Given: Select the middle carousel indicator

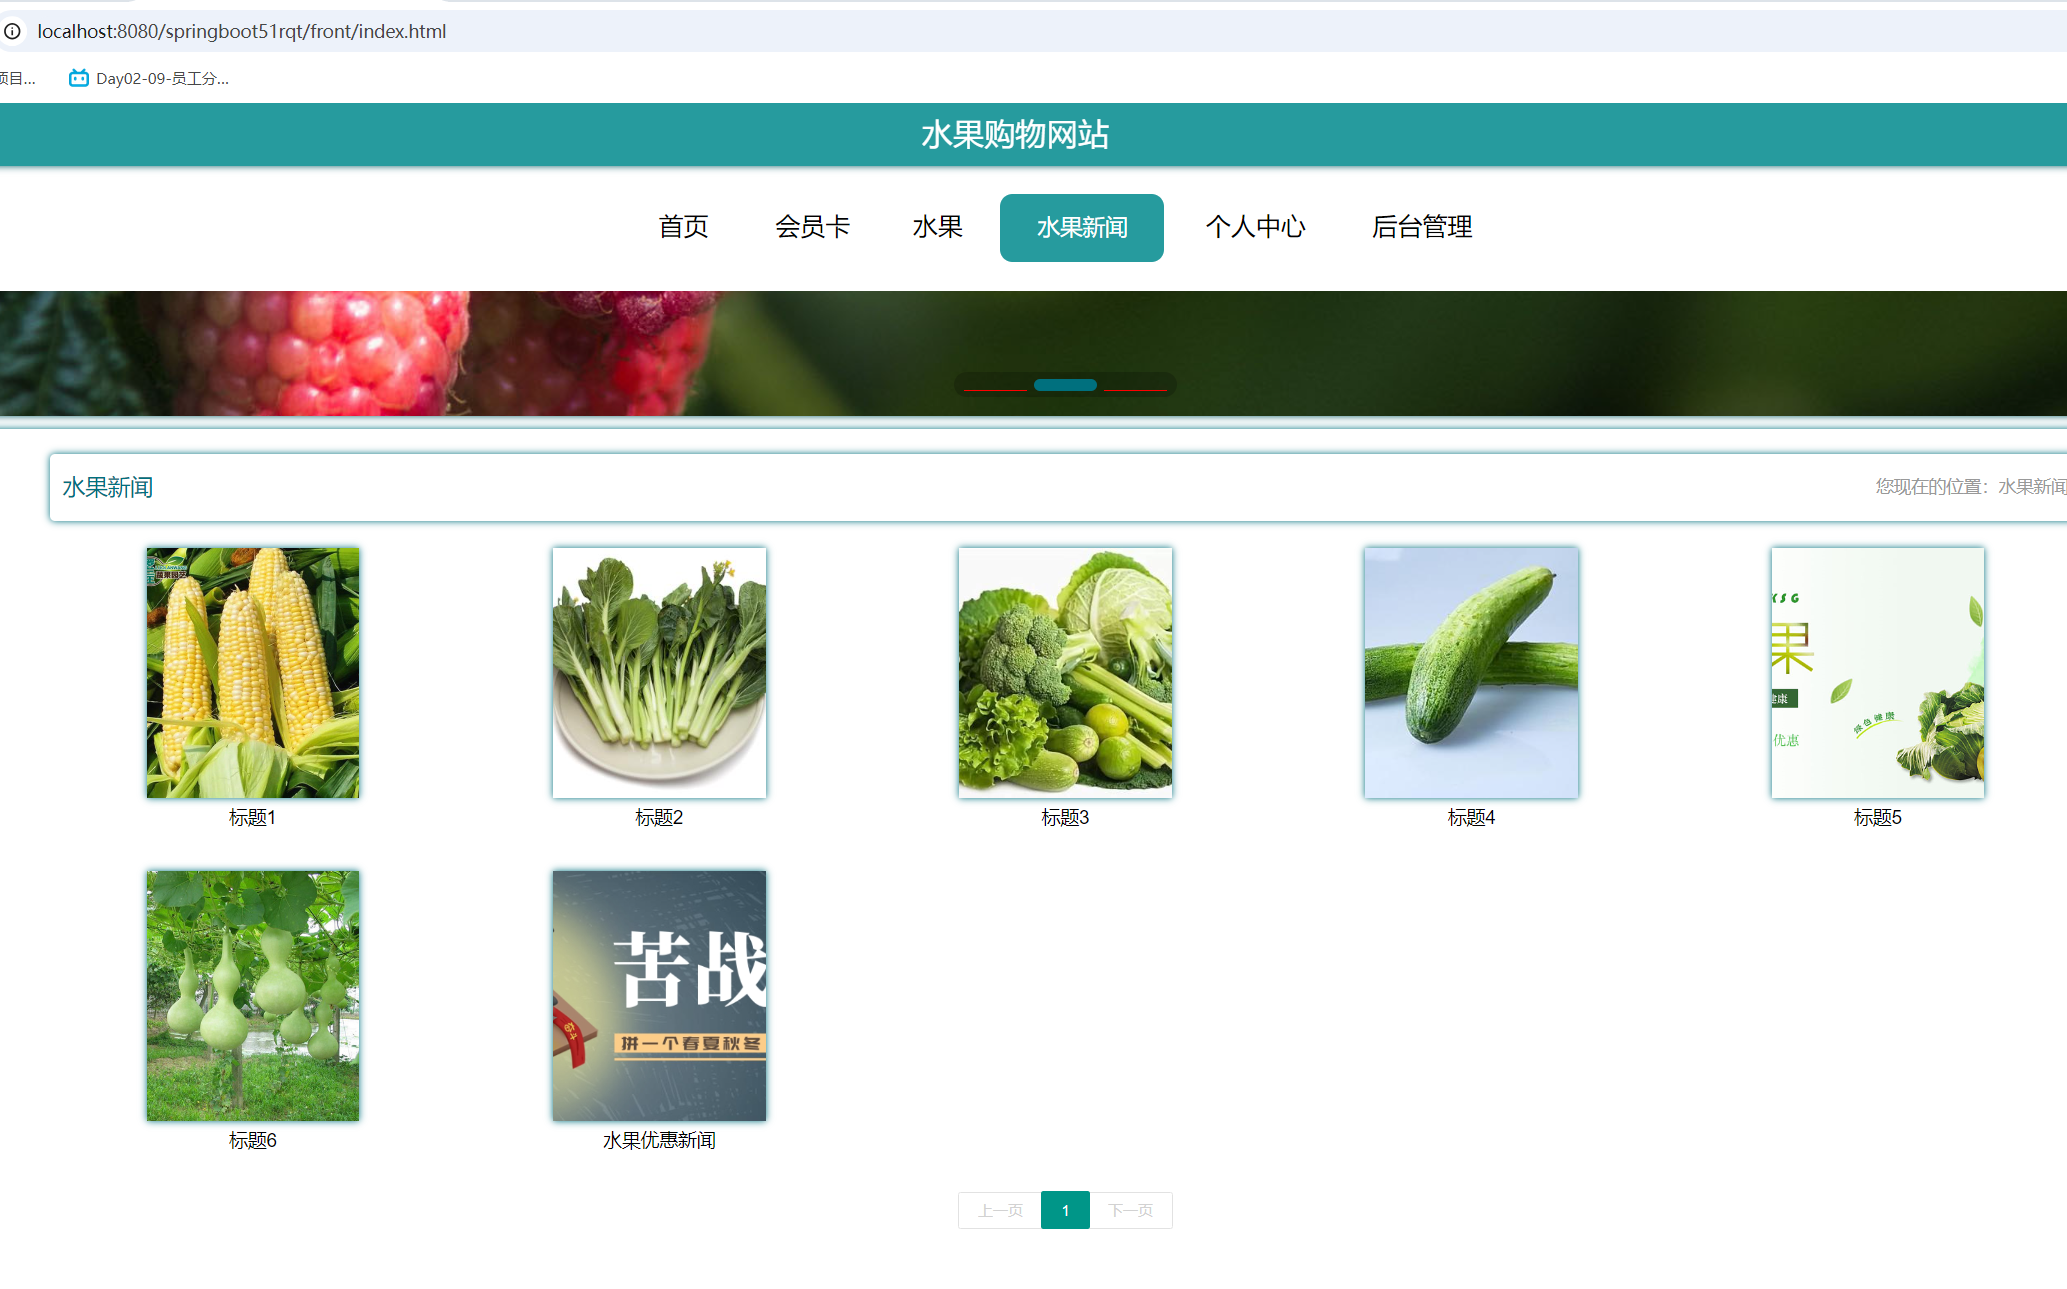Looking at the screenshot, I should pyautogui.click(x=1065, y=385).
